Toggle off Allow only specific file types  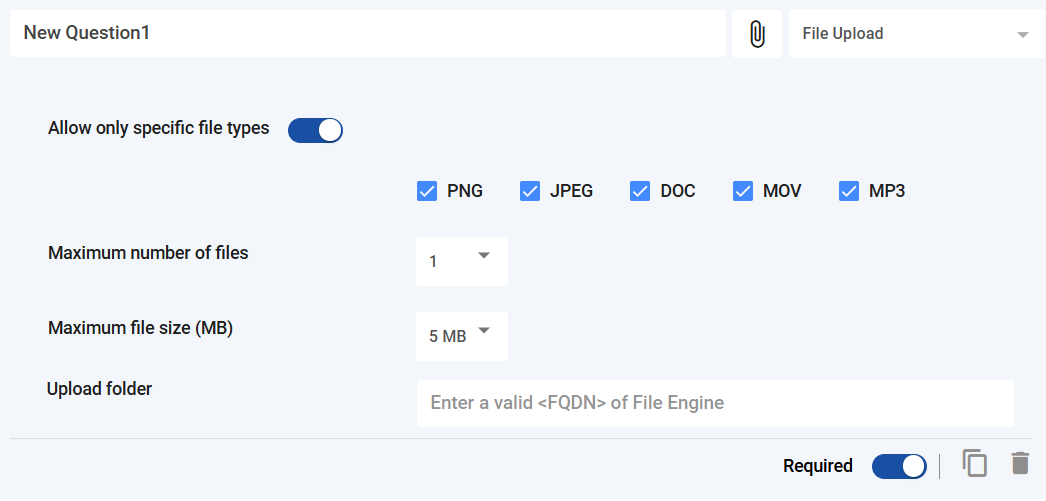[315, 130]
